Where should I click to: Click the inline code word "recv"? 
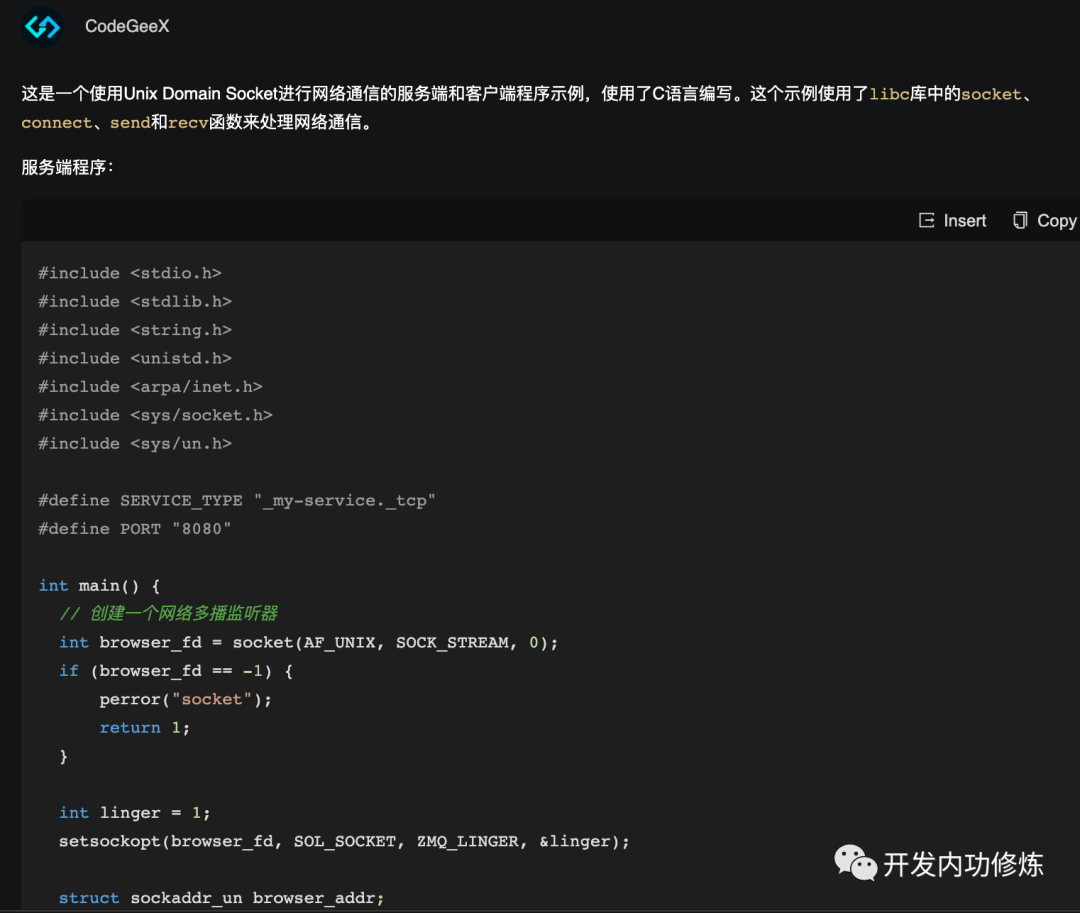188,123
